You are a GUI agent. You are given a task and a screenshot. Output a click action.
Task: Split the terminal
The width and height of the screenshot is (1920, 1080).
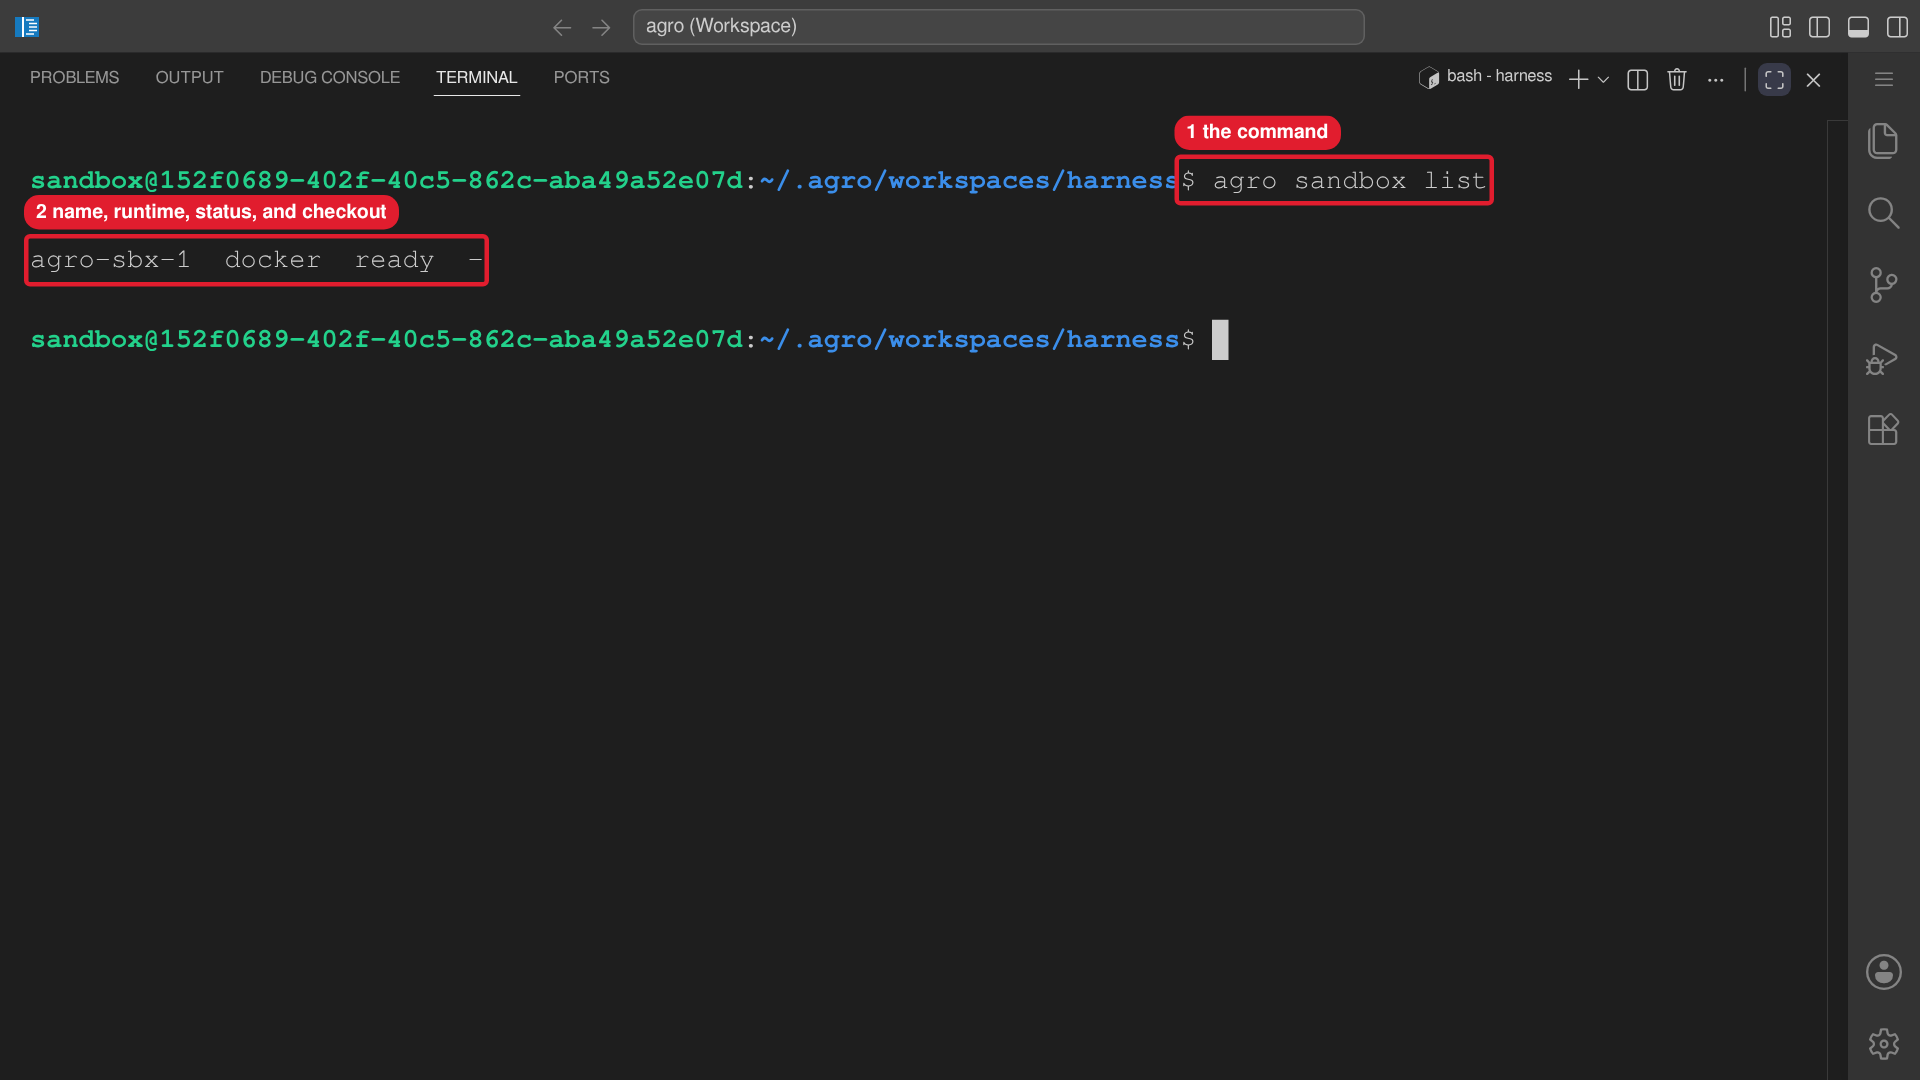pos(1638,80)
